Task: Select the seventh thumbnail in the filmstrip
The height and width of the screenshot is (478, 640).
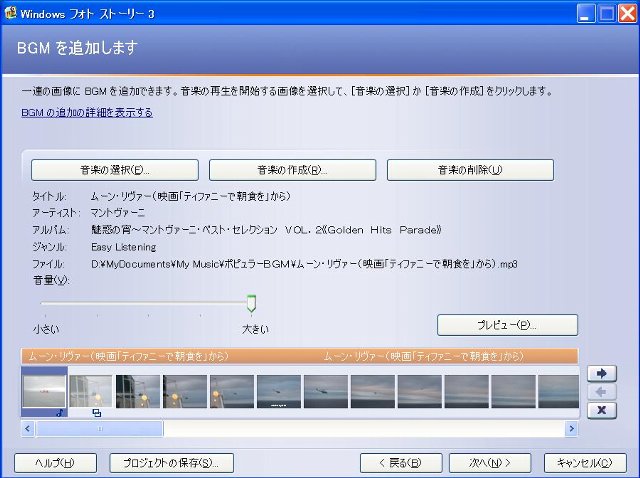Action: [326, 391]
